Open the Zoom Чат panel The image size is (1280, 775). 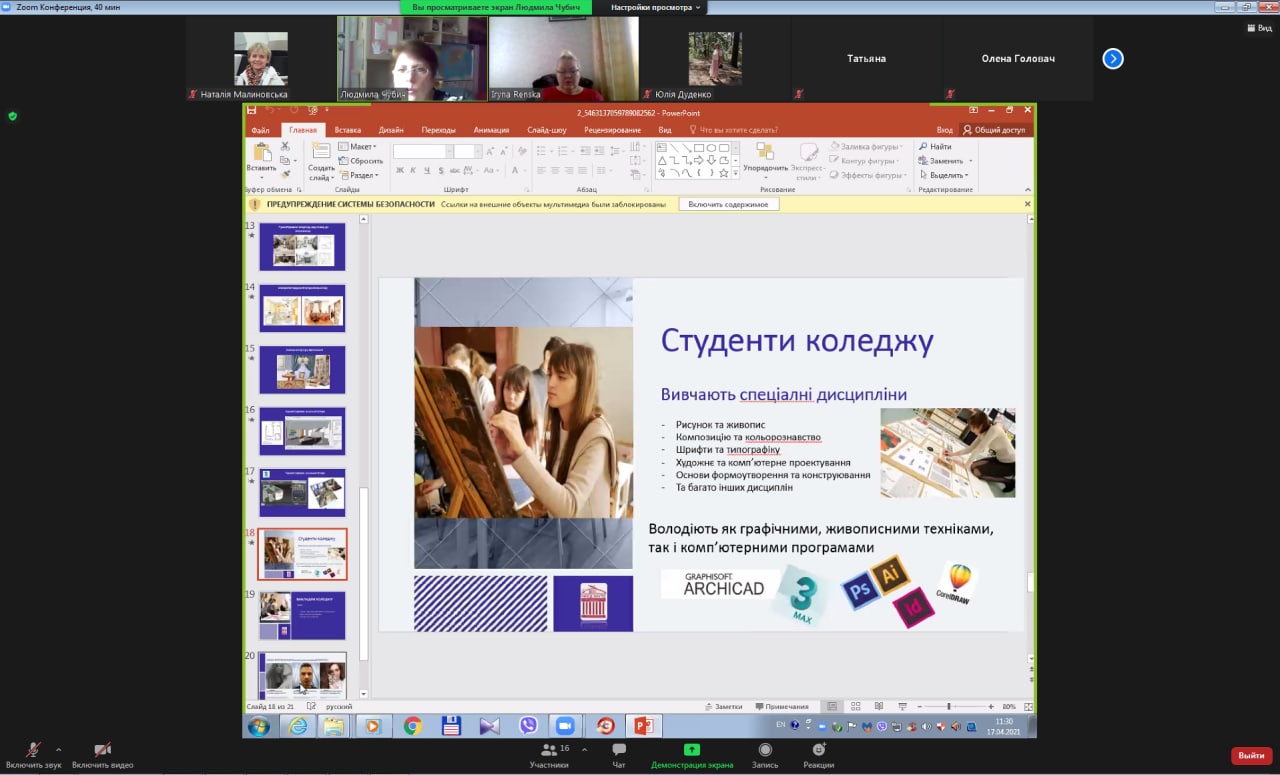click(619, 750)
